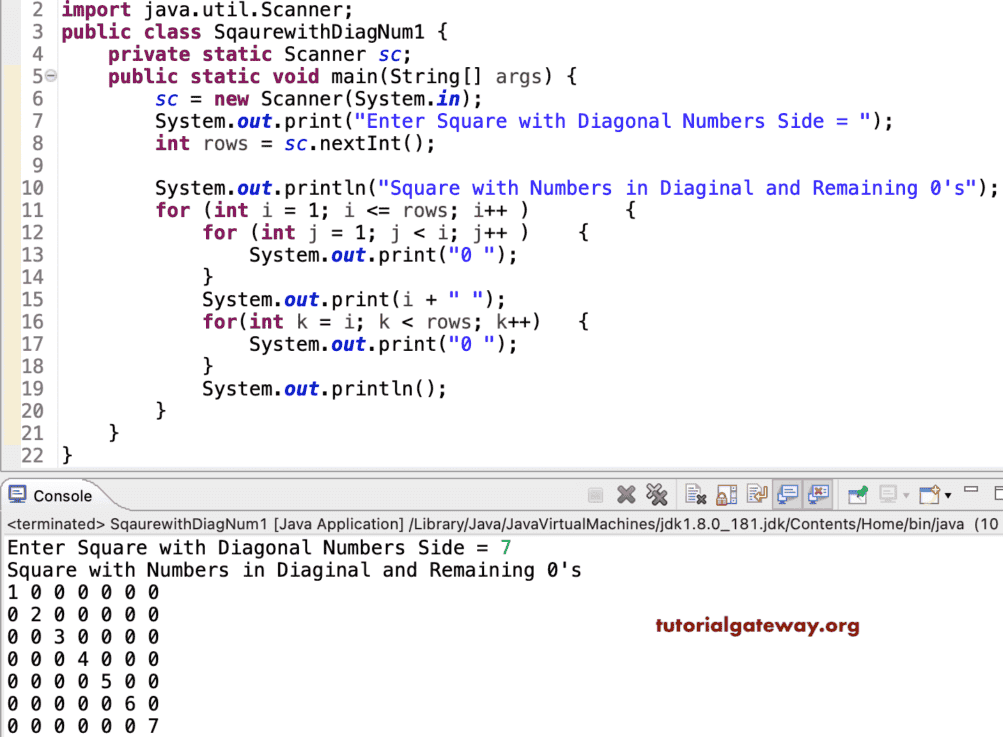Click the Word Wrap icon in Console toolbar

(x=758, y=494)
